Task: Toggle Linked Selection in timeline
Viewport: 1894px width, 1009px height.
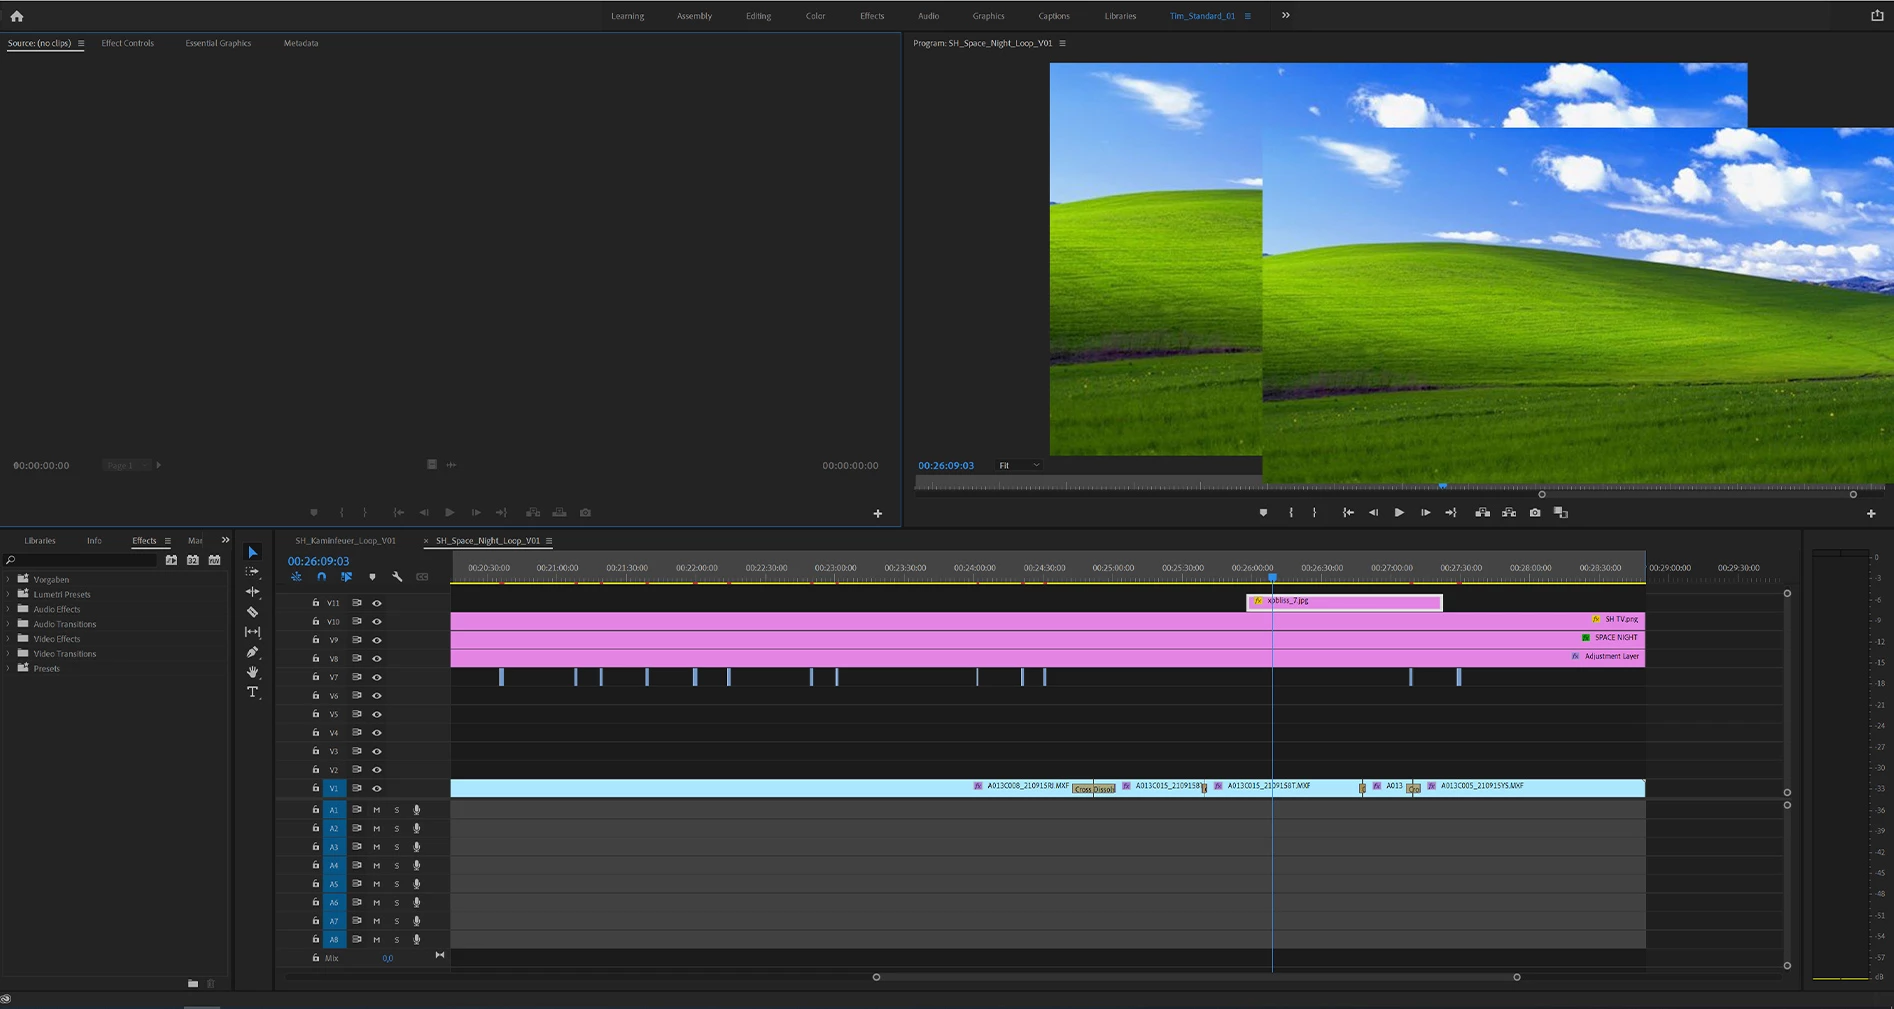Action: click(x=346, y=577)
